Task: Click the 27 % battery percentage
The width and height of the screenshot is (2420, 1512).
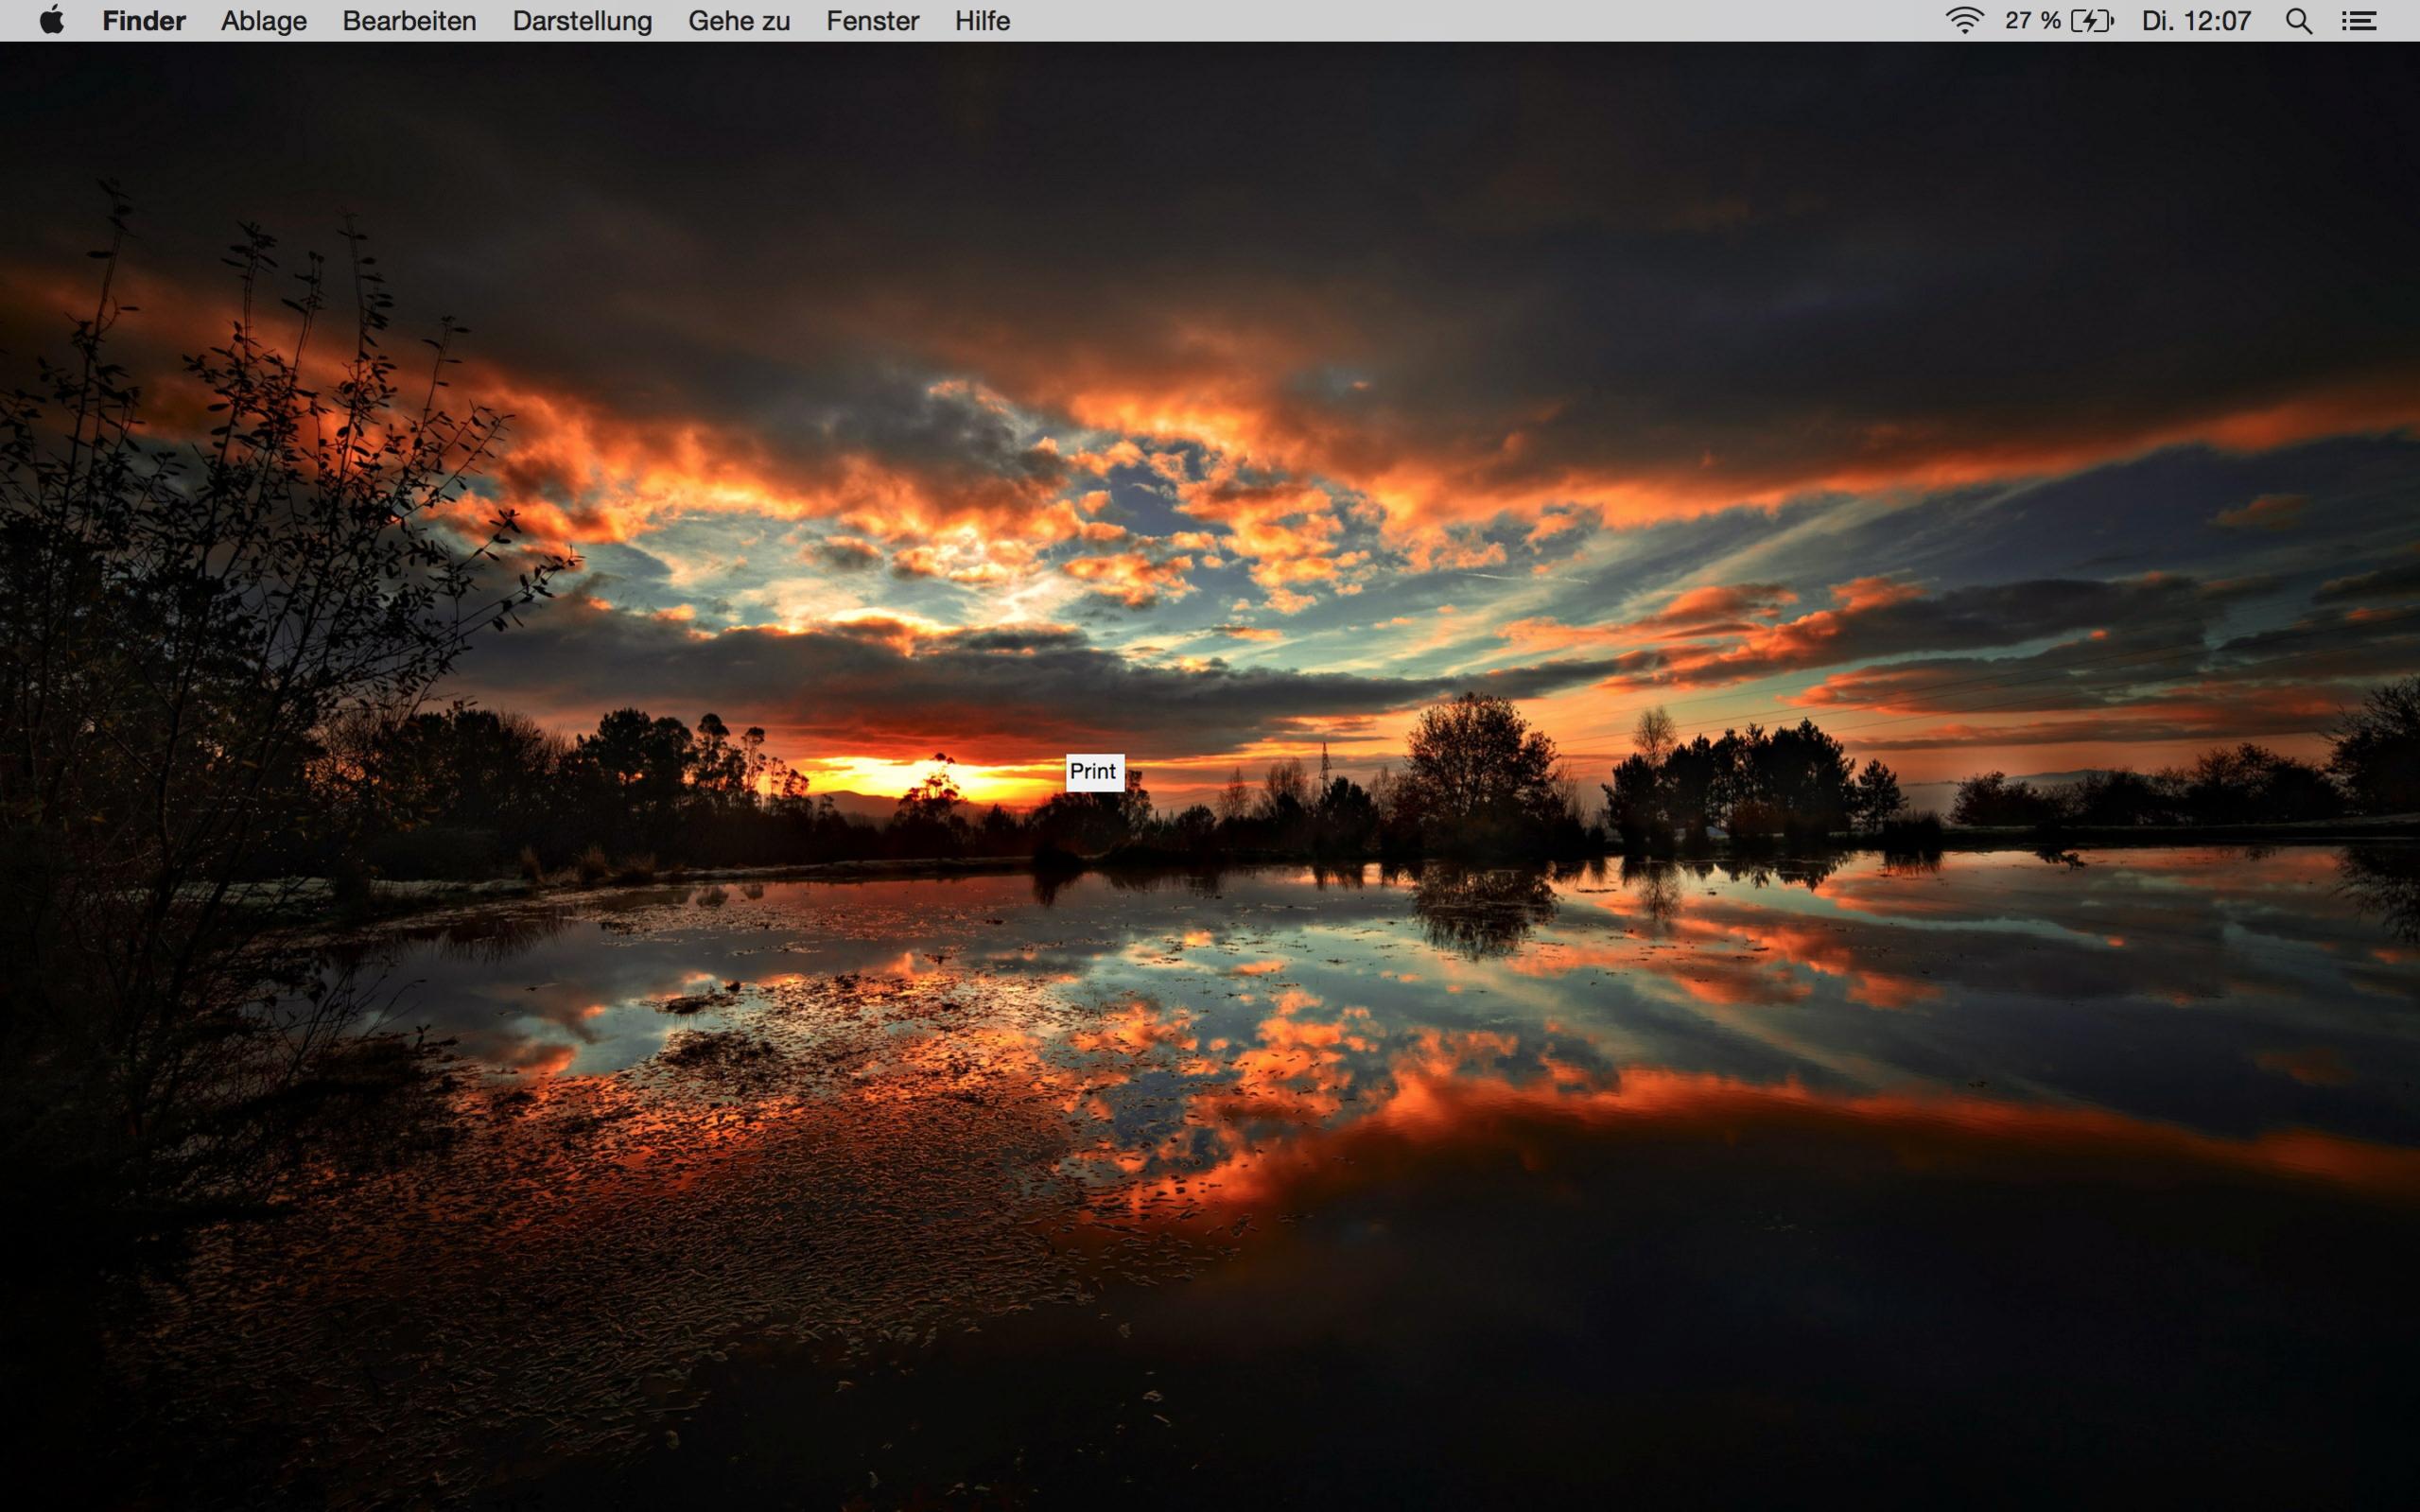Action: pyautogui.click(x=2032, y=20)
